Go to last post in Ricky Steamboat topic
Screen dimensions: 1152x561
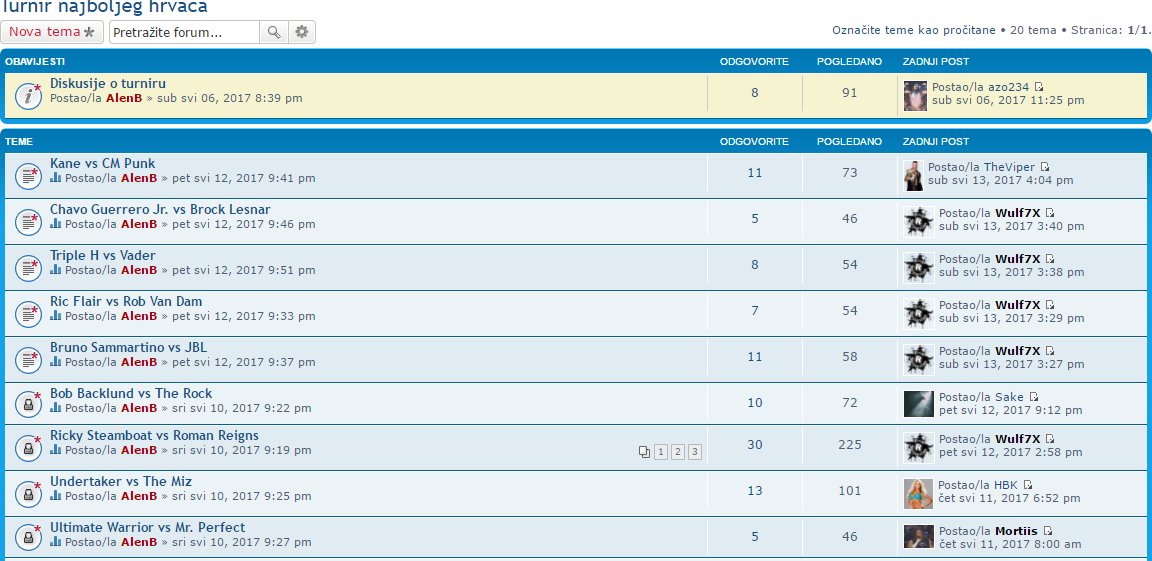click(1051, 439)
